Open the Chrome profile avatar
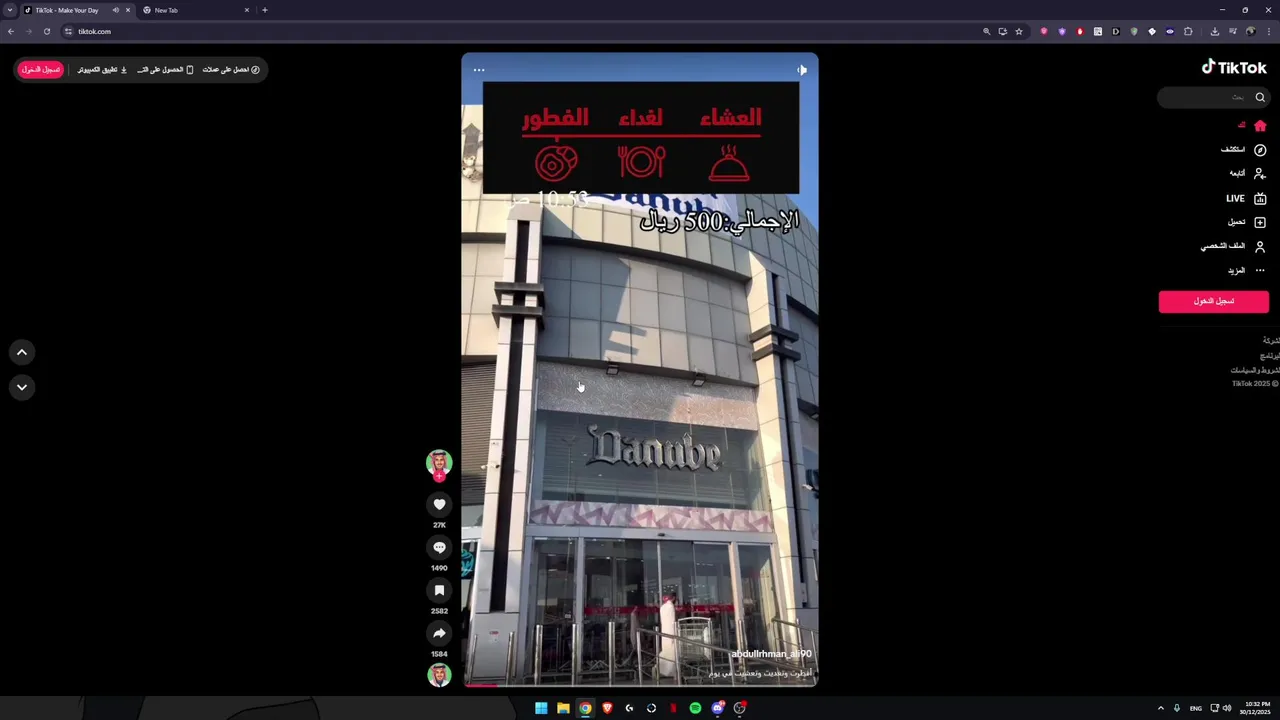The height and width of the screenshot is (720, 1280). tap(1250, 31)
